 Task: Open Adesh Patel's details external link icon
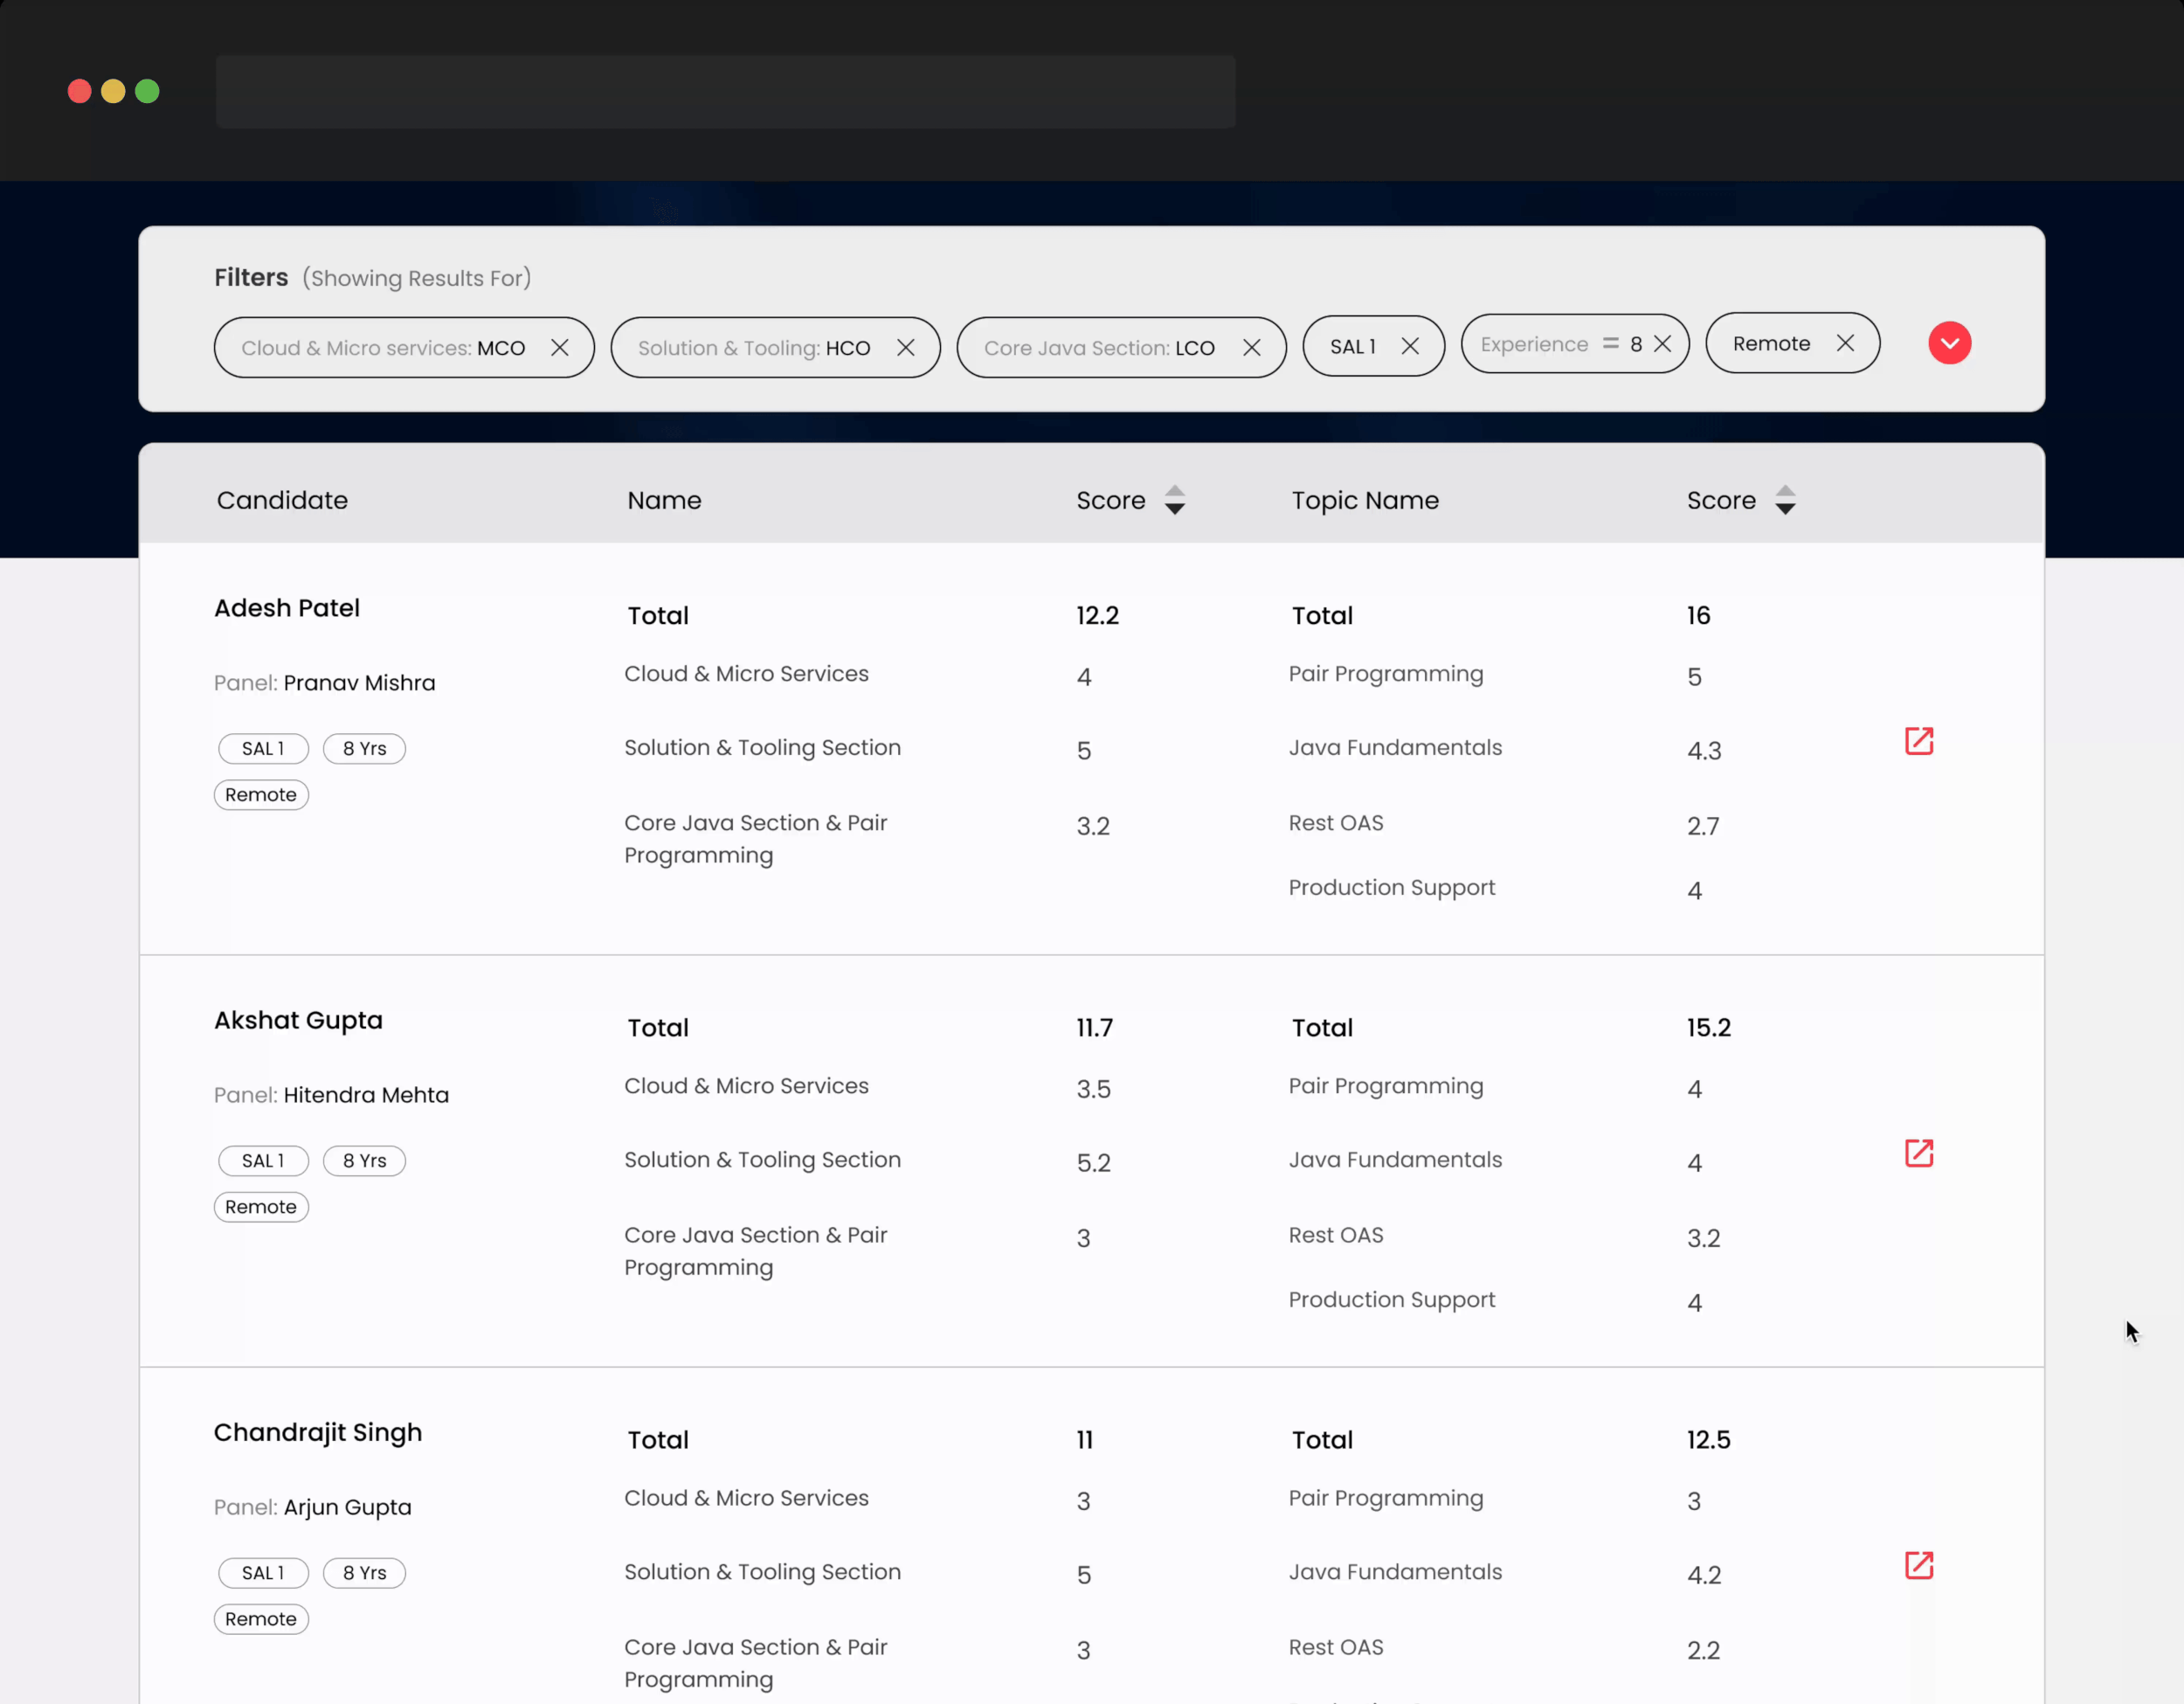pyautogui.click(x=1918, y=741)
